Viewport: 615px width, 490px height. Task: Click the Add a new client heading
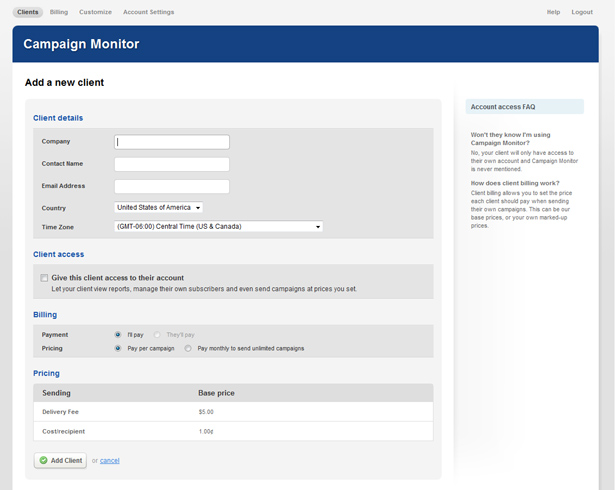coord(64,83)
